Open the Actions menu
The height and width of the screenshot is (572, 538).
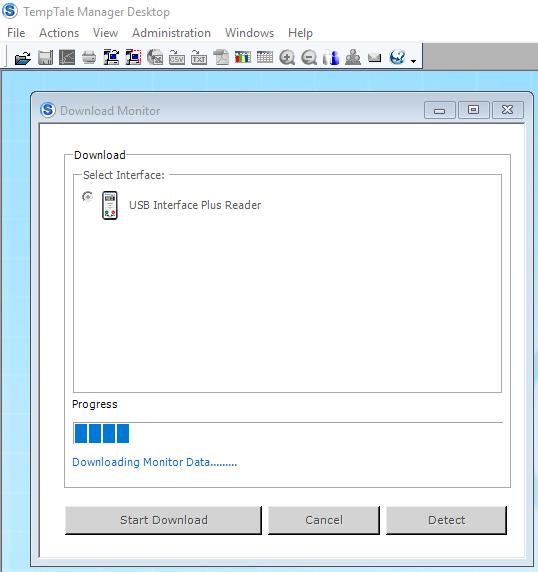pyautogui.click(x=59, y=33)
